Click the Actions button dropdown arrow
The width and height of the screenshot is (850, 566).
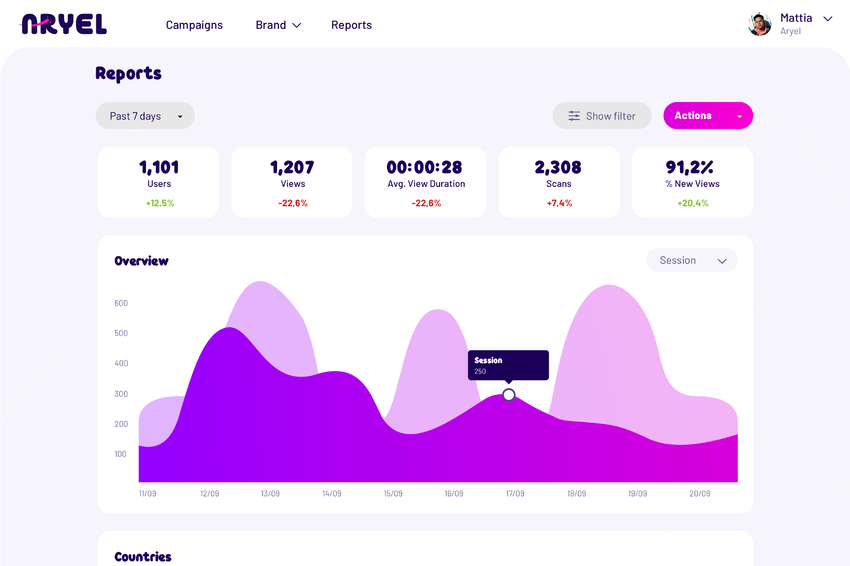(x=740, y=117)
